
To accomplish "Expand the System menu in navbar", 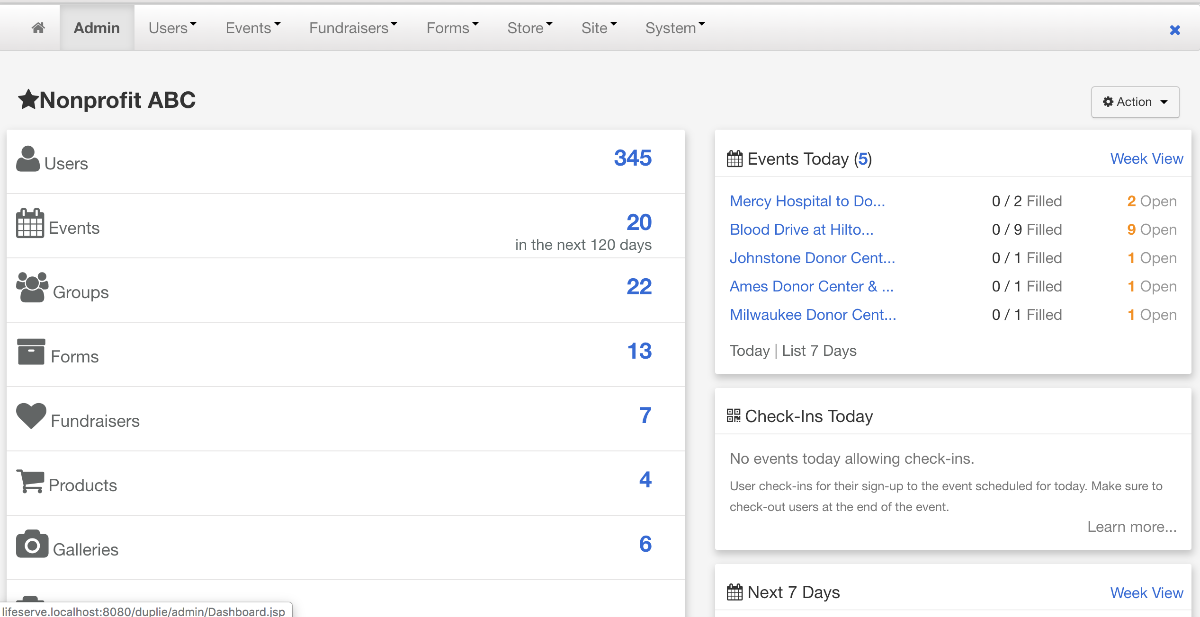I will click(x=675, y=28).
